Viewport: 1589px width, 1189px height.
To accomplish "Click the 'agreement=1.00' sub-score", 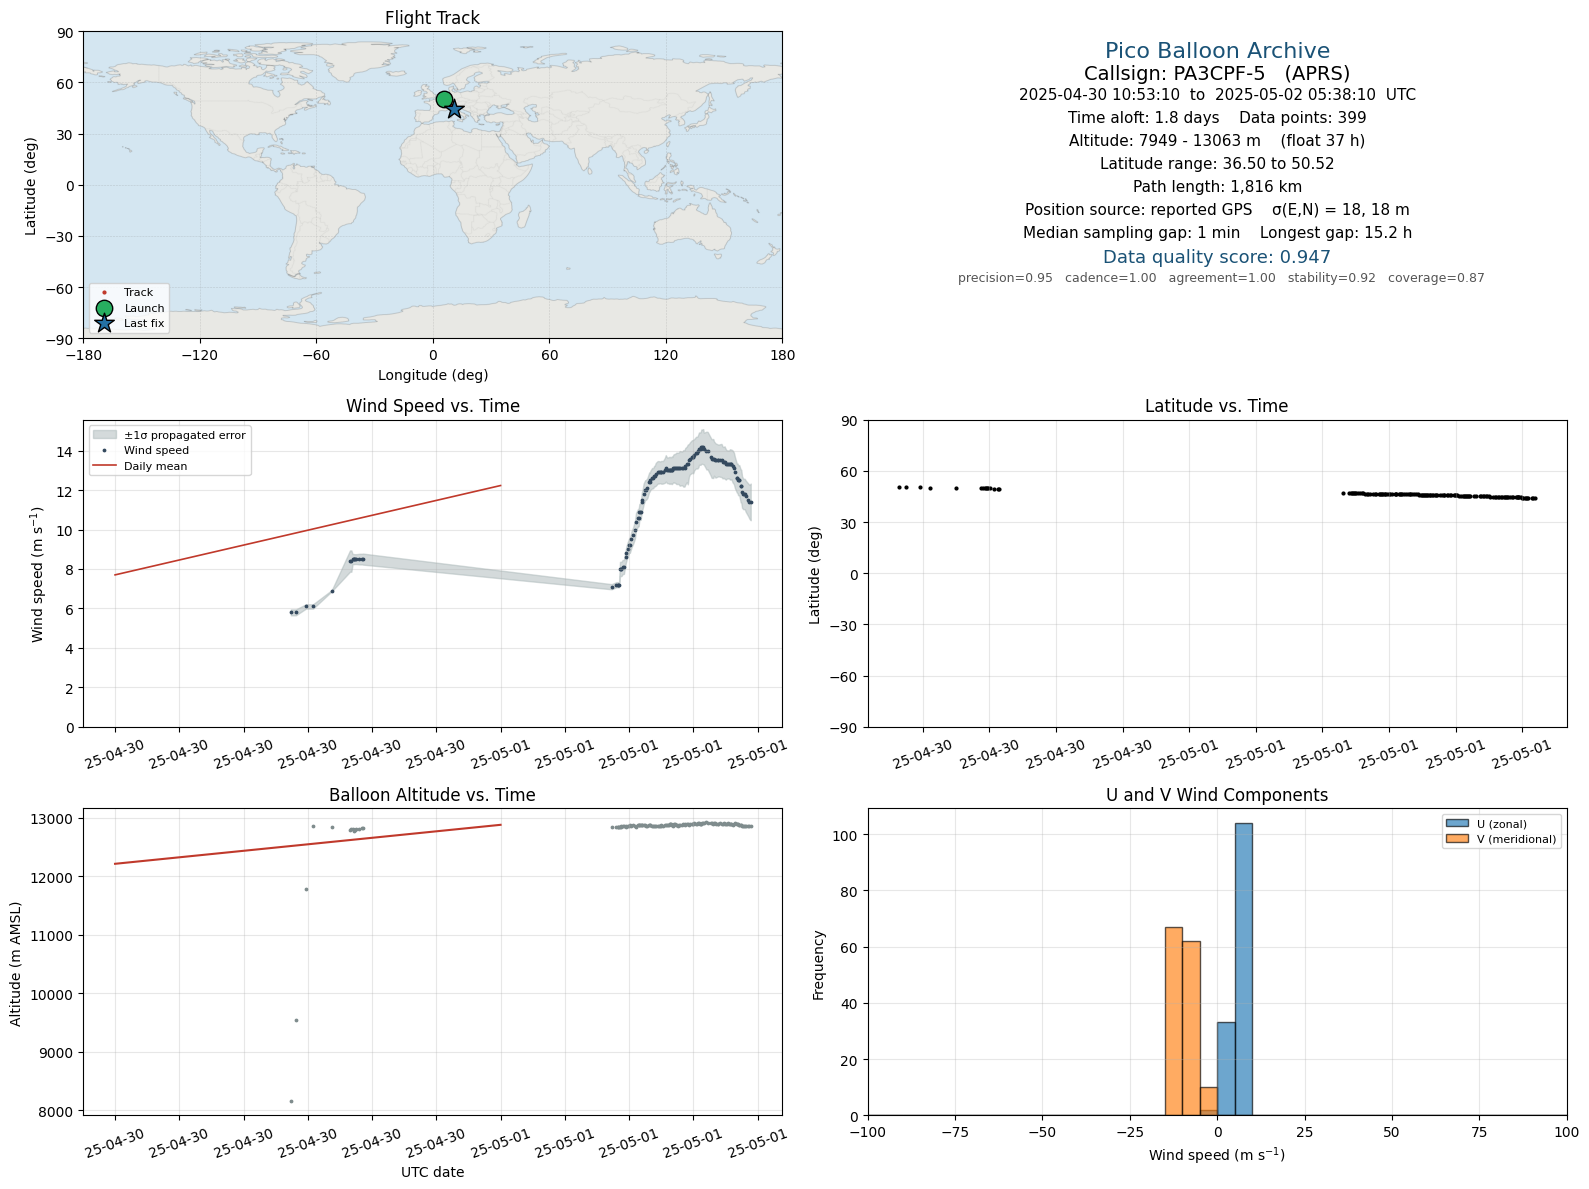I will [1222, 278].
